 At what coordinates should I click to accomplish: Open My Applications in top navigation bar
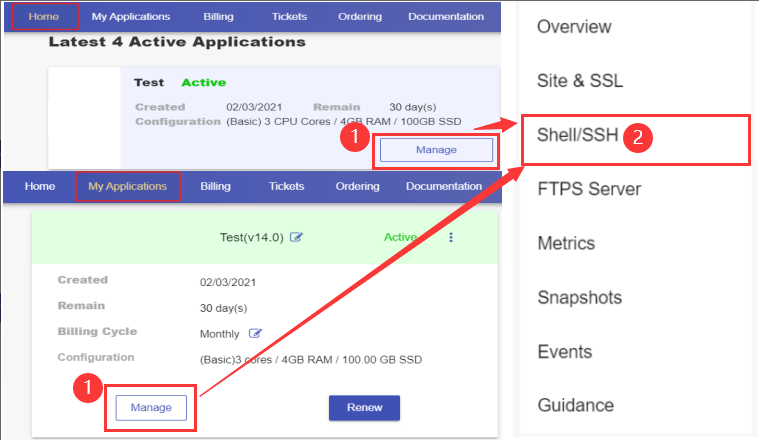coord(131,16)
